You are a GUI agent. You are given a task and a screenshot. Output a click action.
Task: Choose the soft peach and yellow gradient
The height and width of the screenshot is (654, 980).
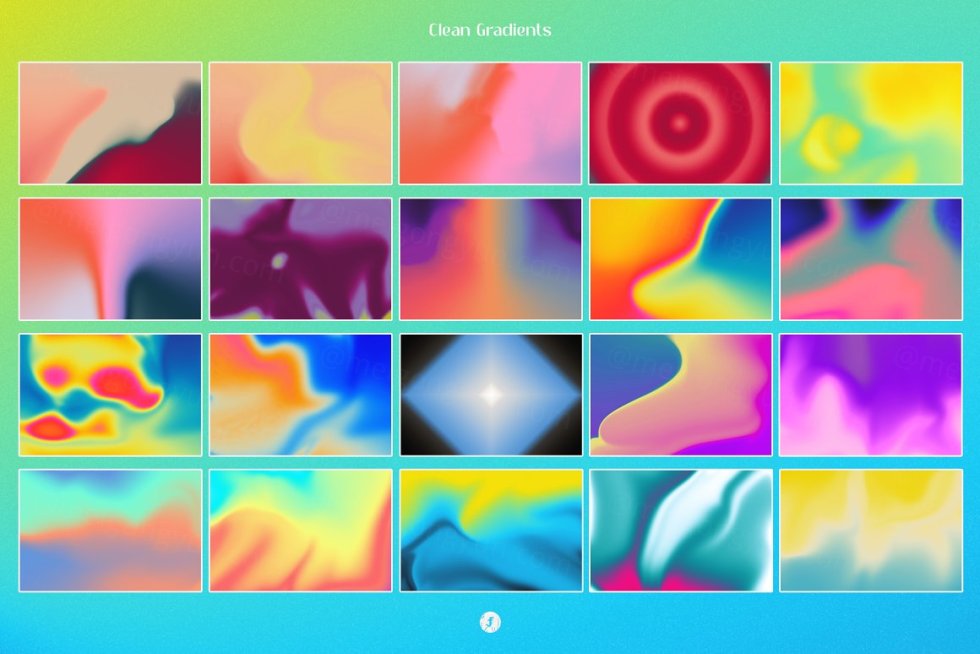(300, 123)
